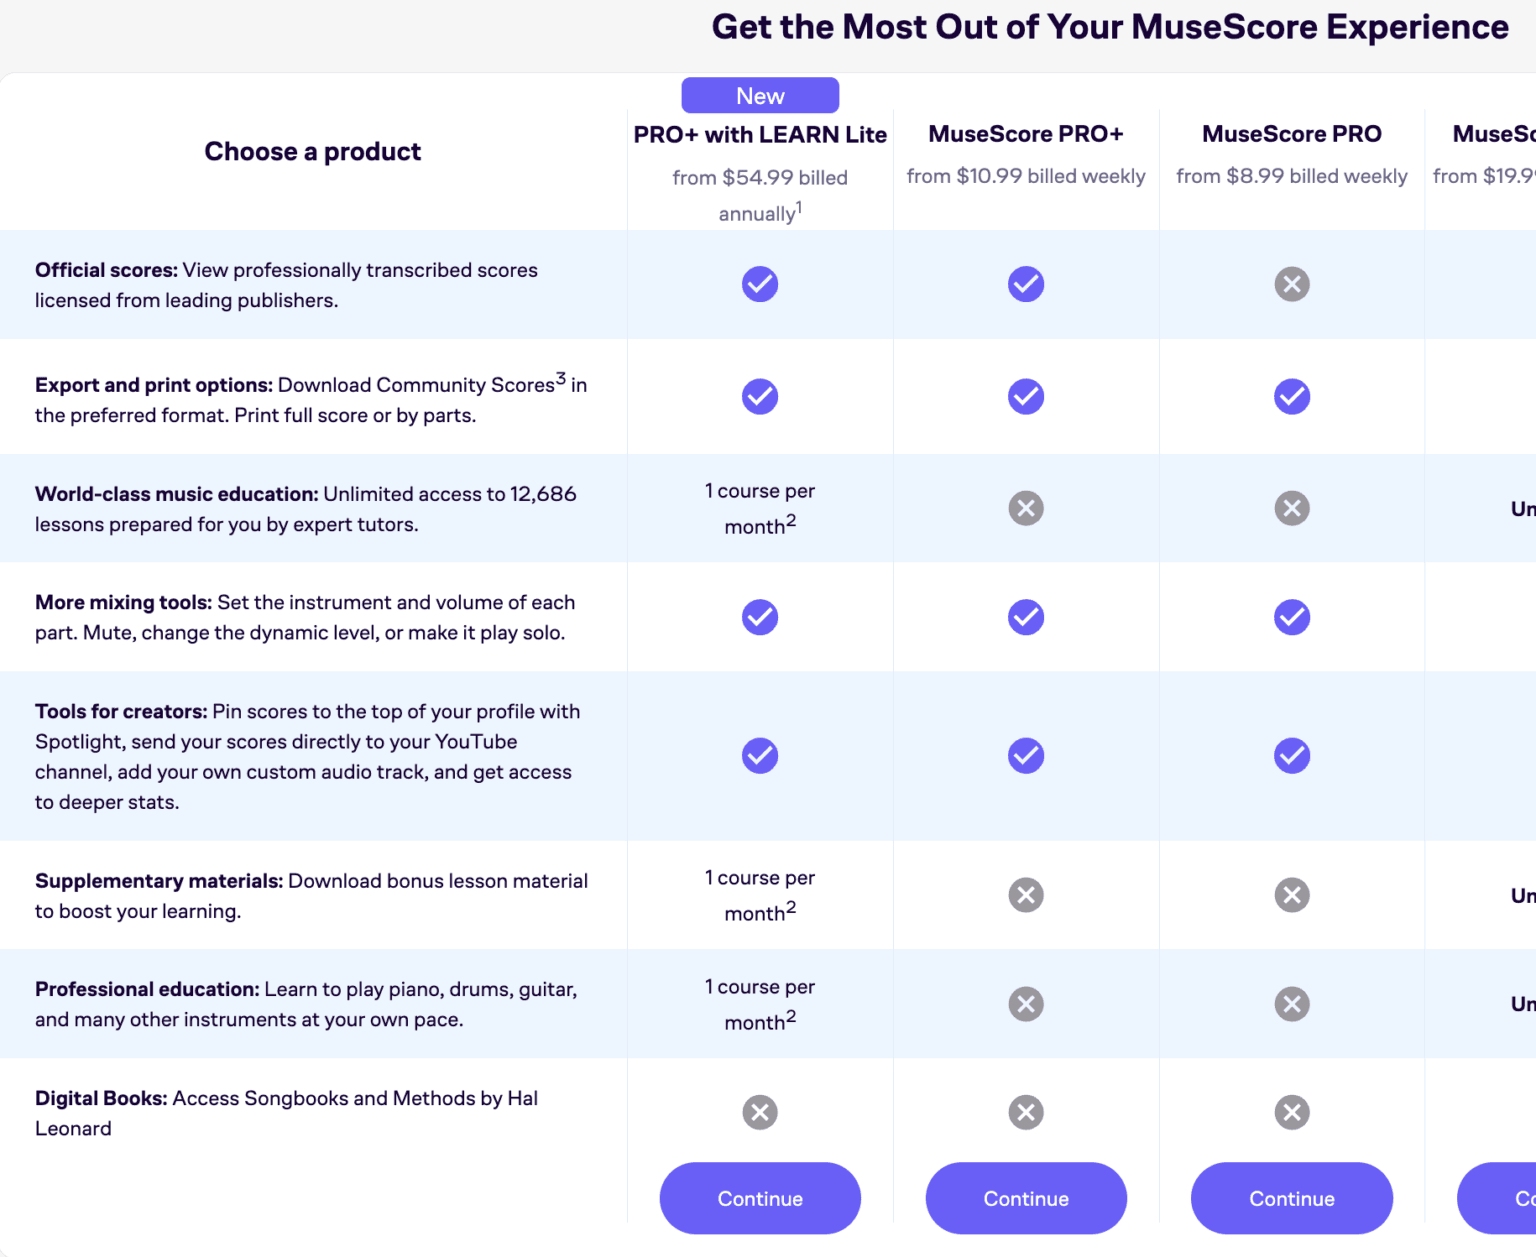Screen dimensions: 1536x1257
Task: Click the X for Digital Books under PRO+ with LEARN Lite
Action: click(x=760, y=1112)
